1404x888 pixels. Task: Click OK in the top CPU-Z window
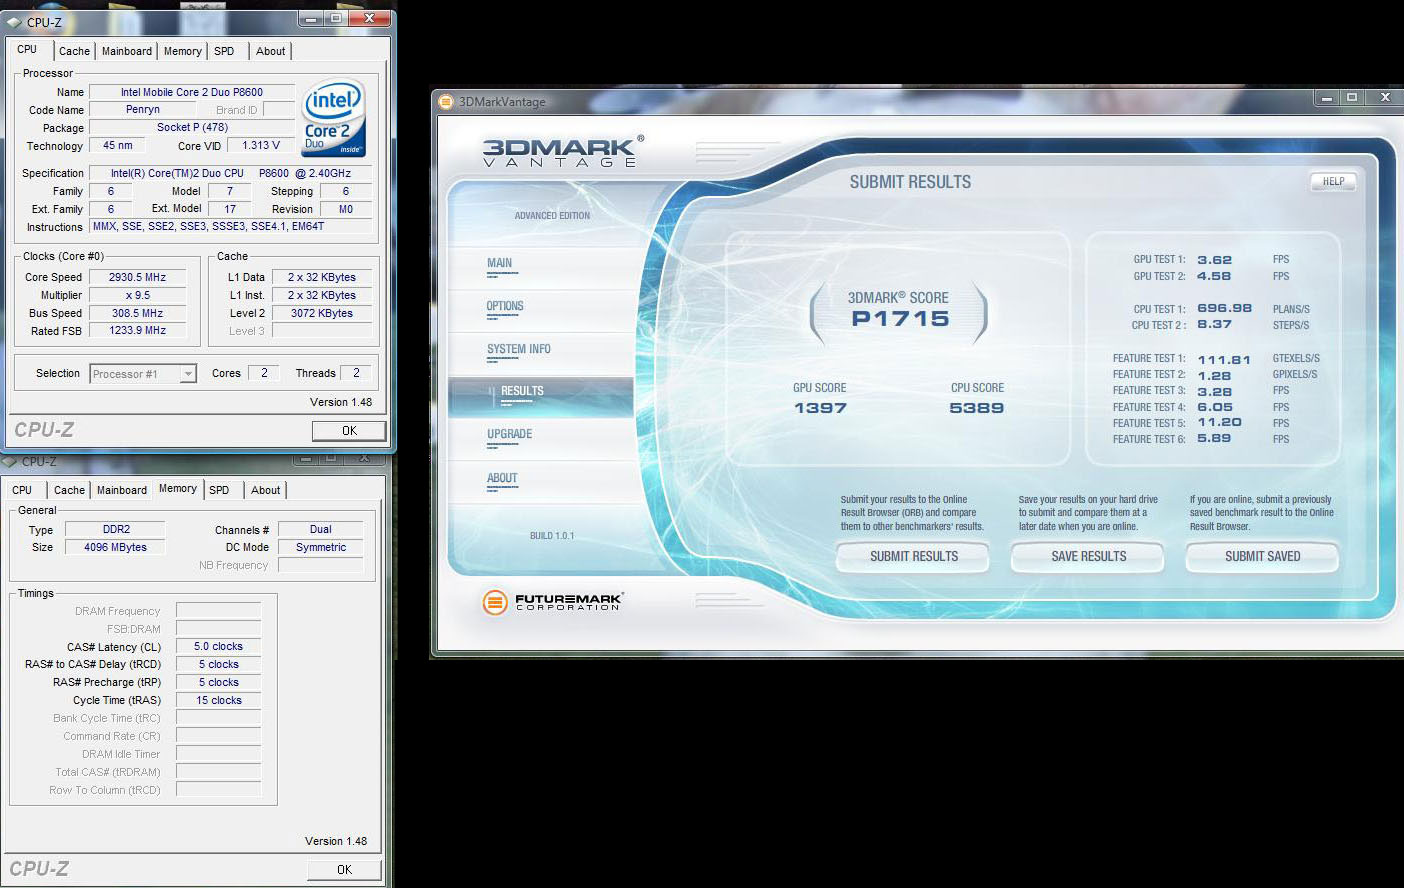(x=348, y=431)
